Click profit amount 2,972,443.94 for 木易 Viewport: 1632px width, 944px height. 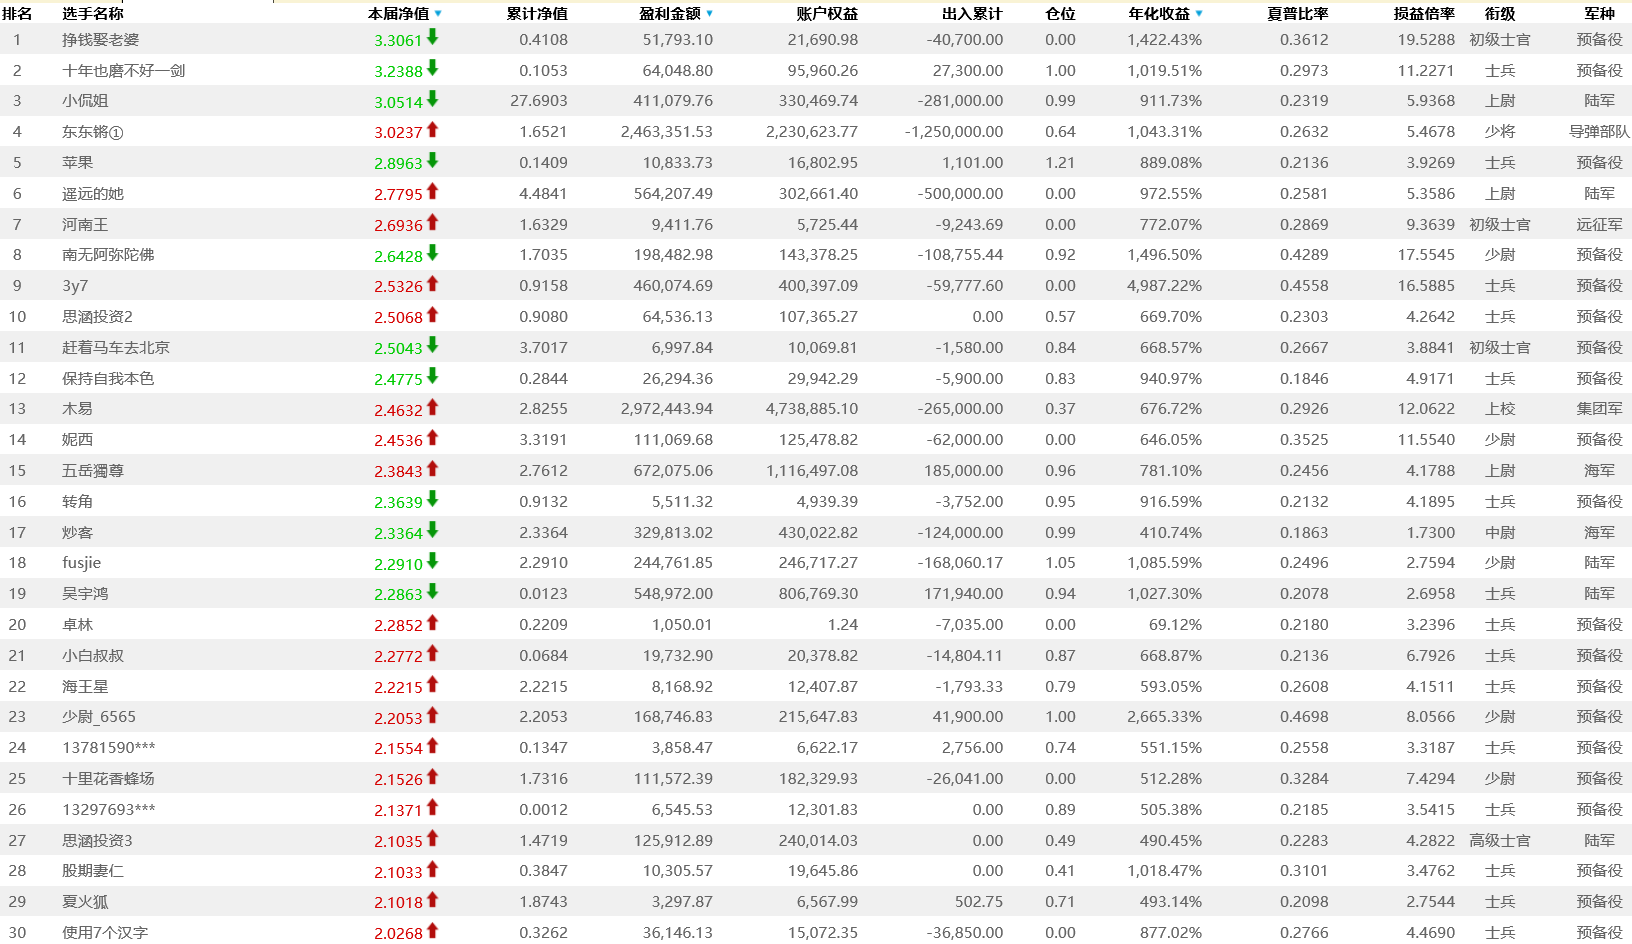(x=667, y=409)
